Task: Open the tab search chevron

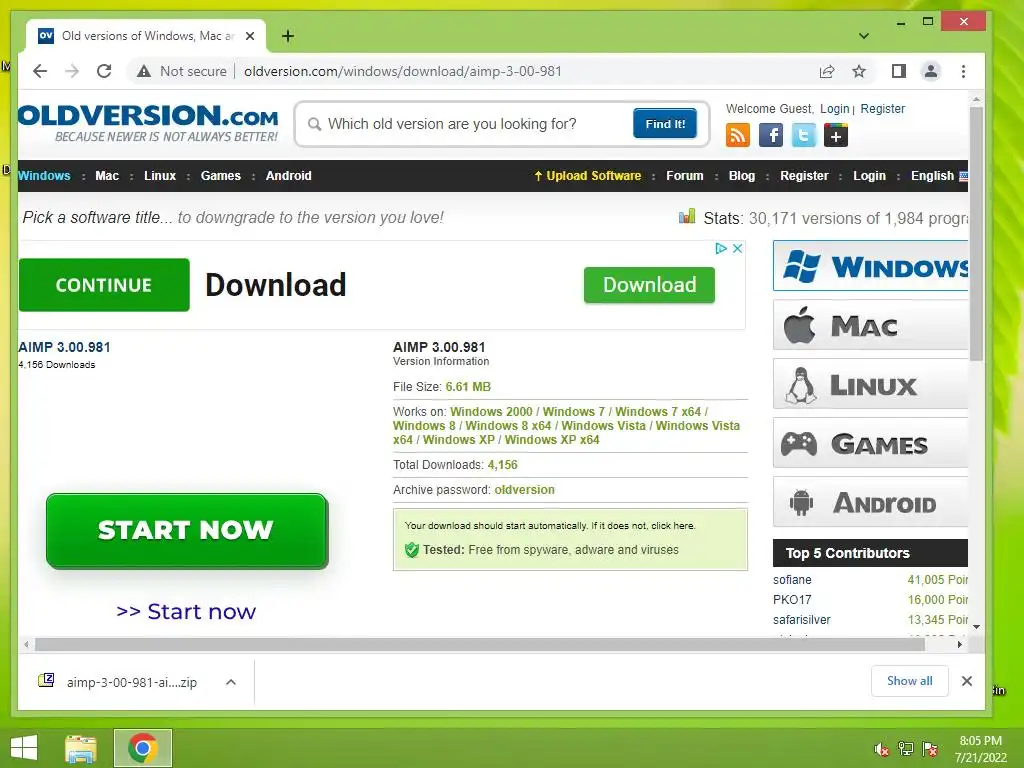Action: pos(863,36)
